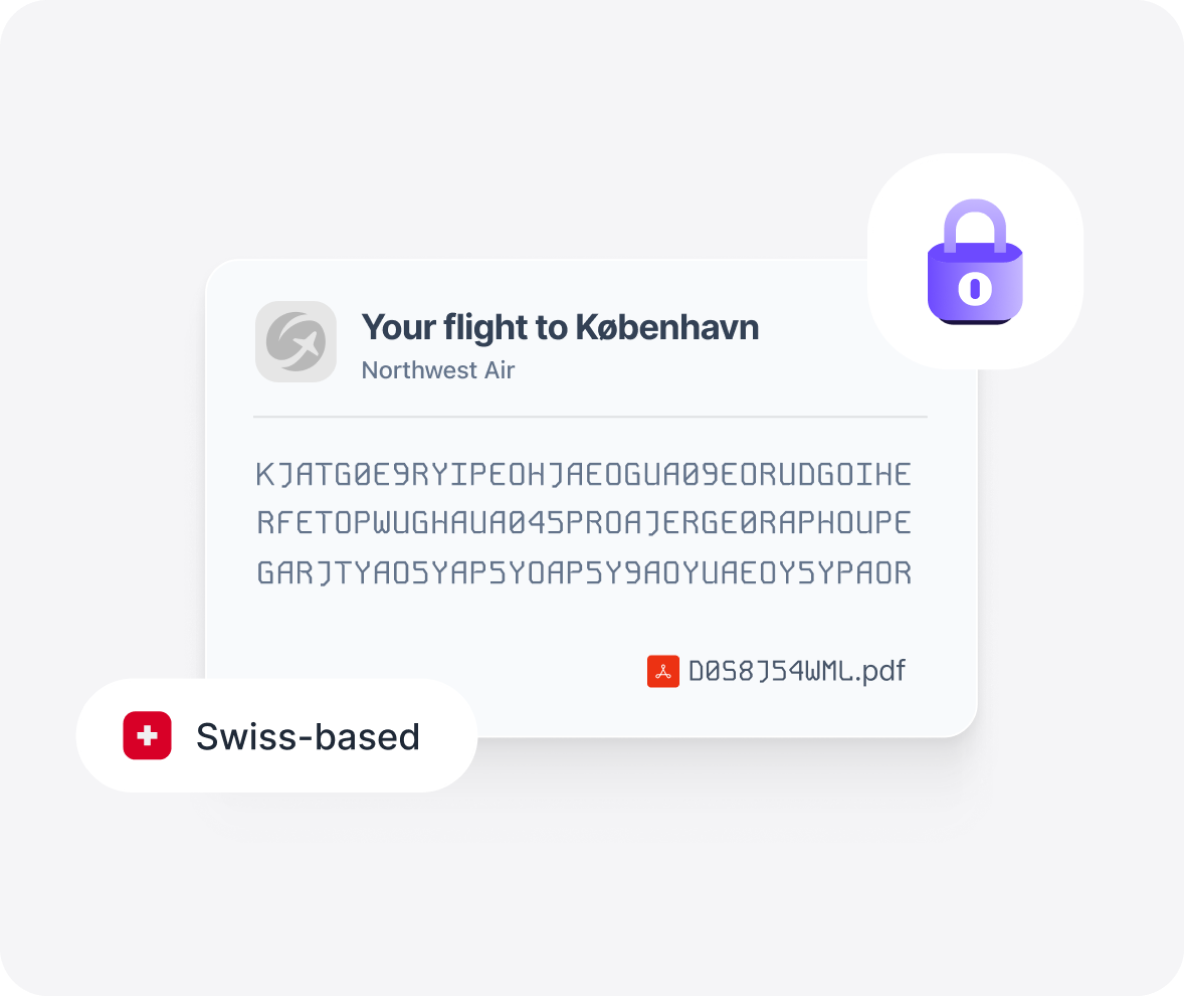Select the "Northwest Air" sender name
This screenshot has width=1184, height=996.
pos(438,370)
